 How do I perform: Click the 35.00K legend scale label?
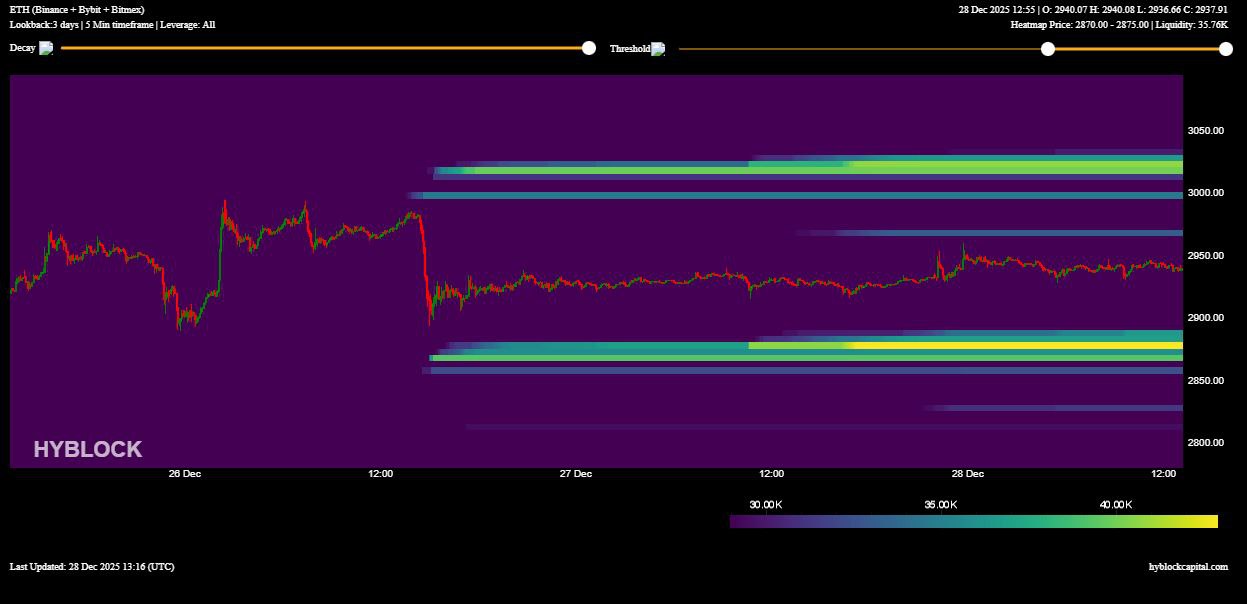940,505
